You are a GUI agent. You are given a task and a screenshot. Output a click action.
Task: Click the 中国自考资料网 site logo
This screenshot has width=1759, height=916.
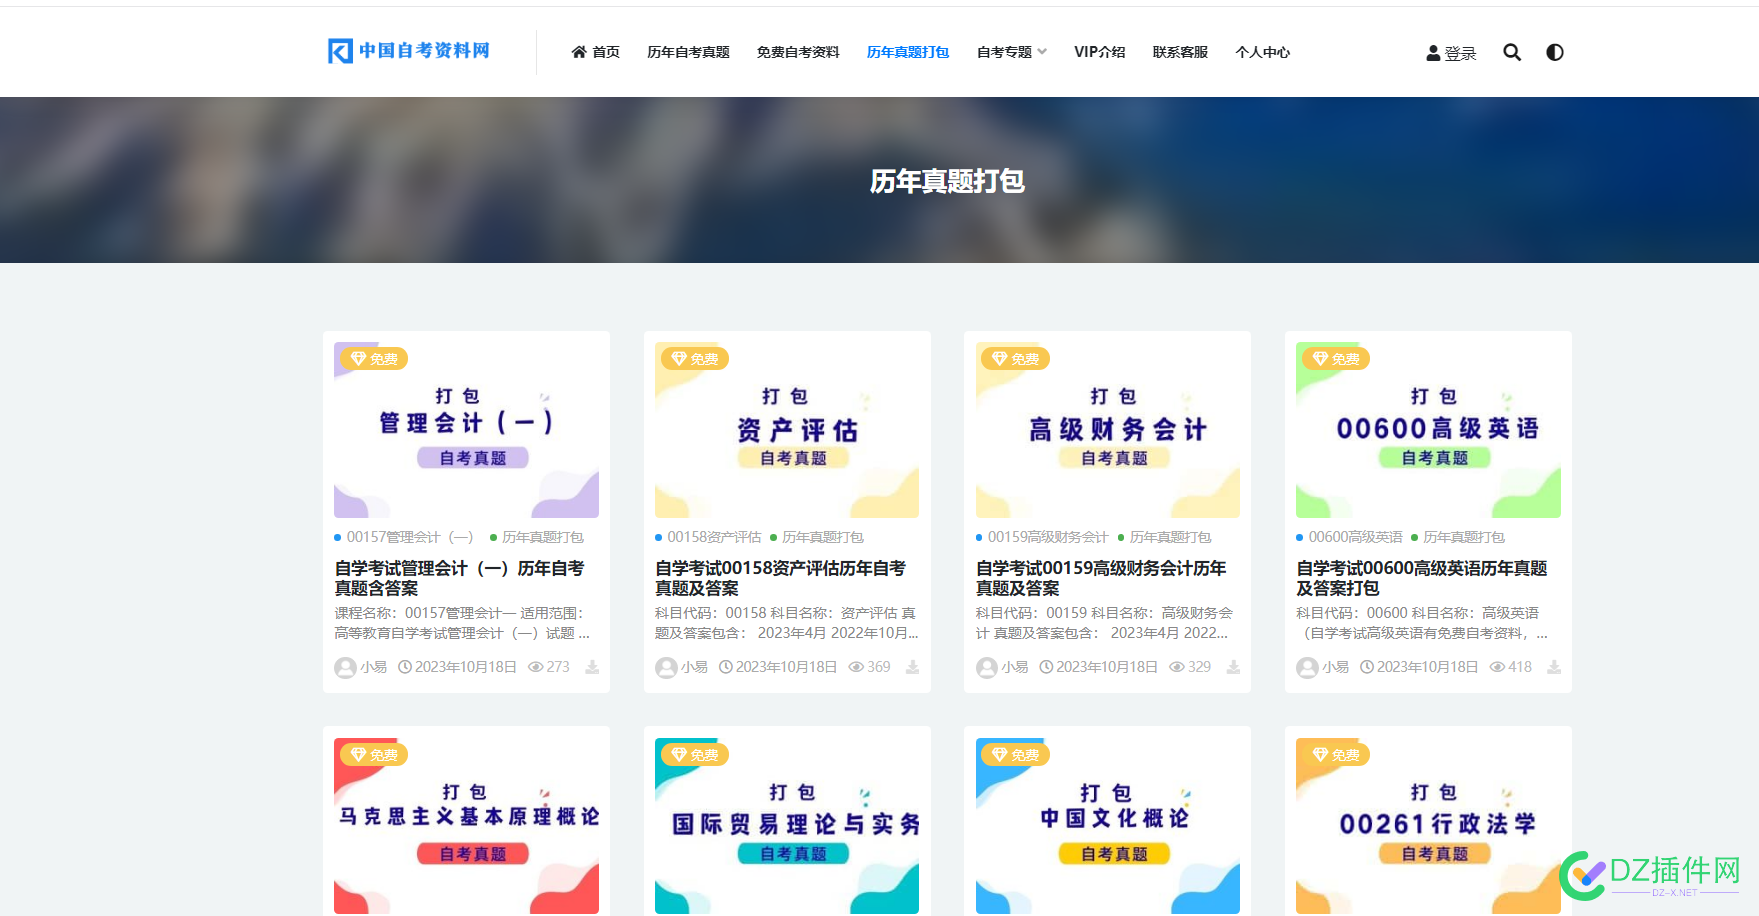pyautogui.click(x=409, y=51)
